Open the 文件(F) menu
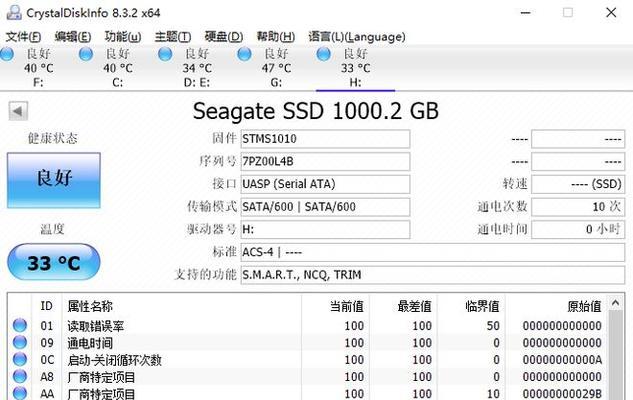The height and width of the screenshot is (400, 633). coord(23,37)
